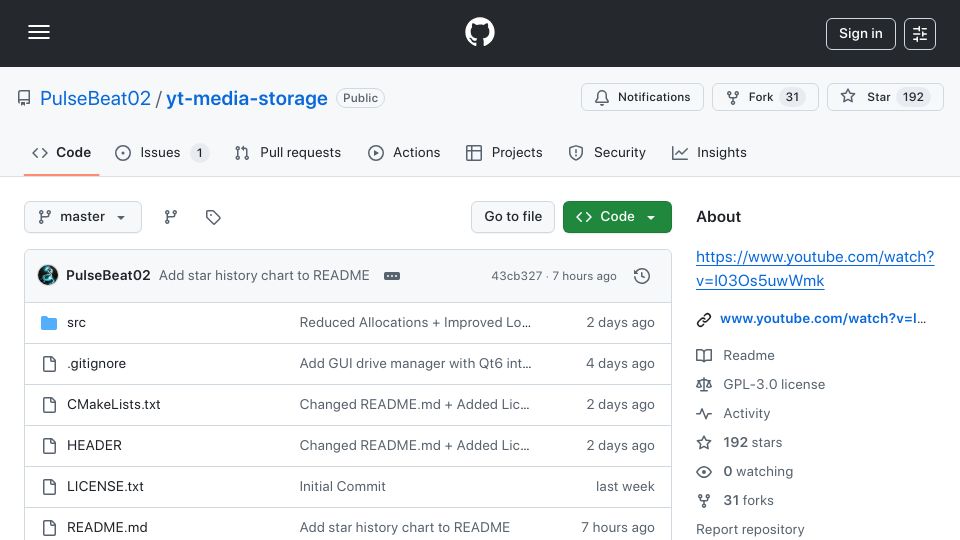Open www.youtube.com/watch website link
960x540 pixels.
[823, 319]
